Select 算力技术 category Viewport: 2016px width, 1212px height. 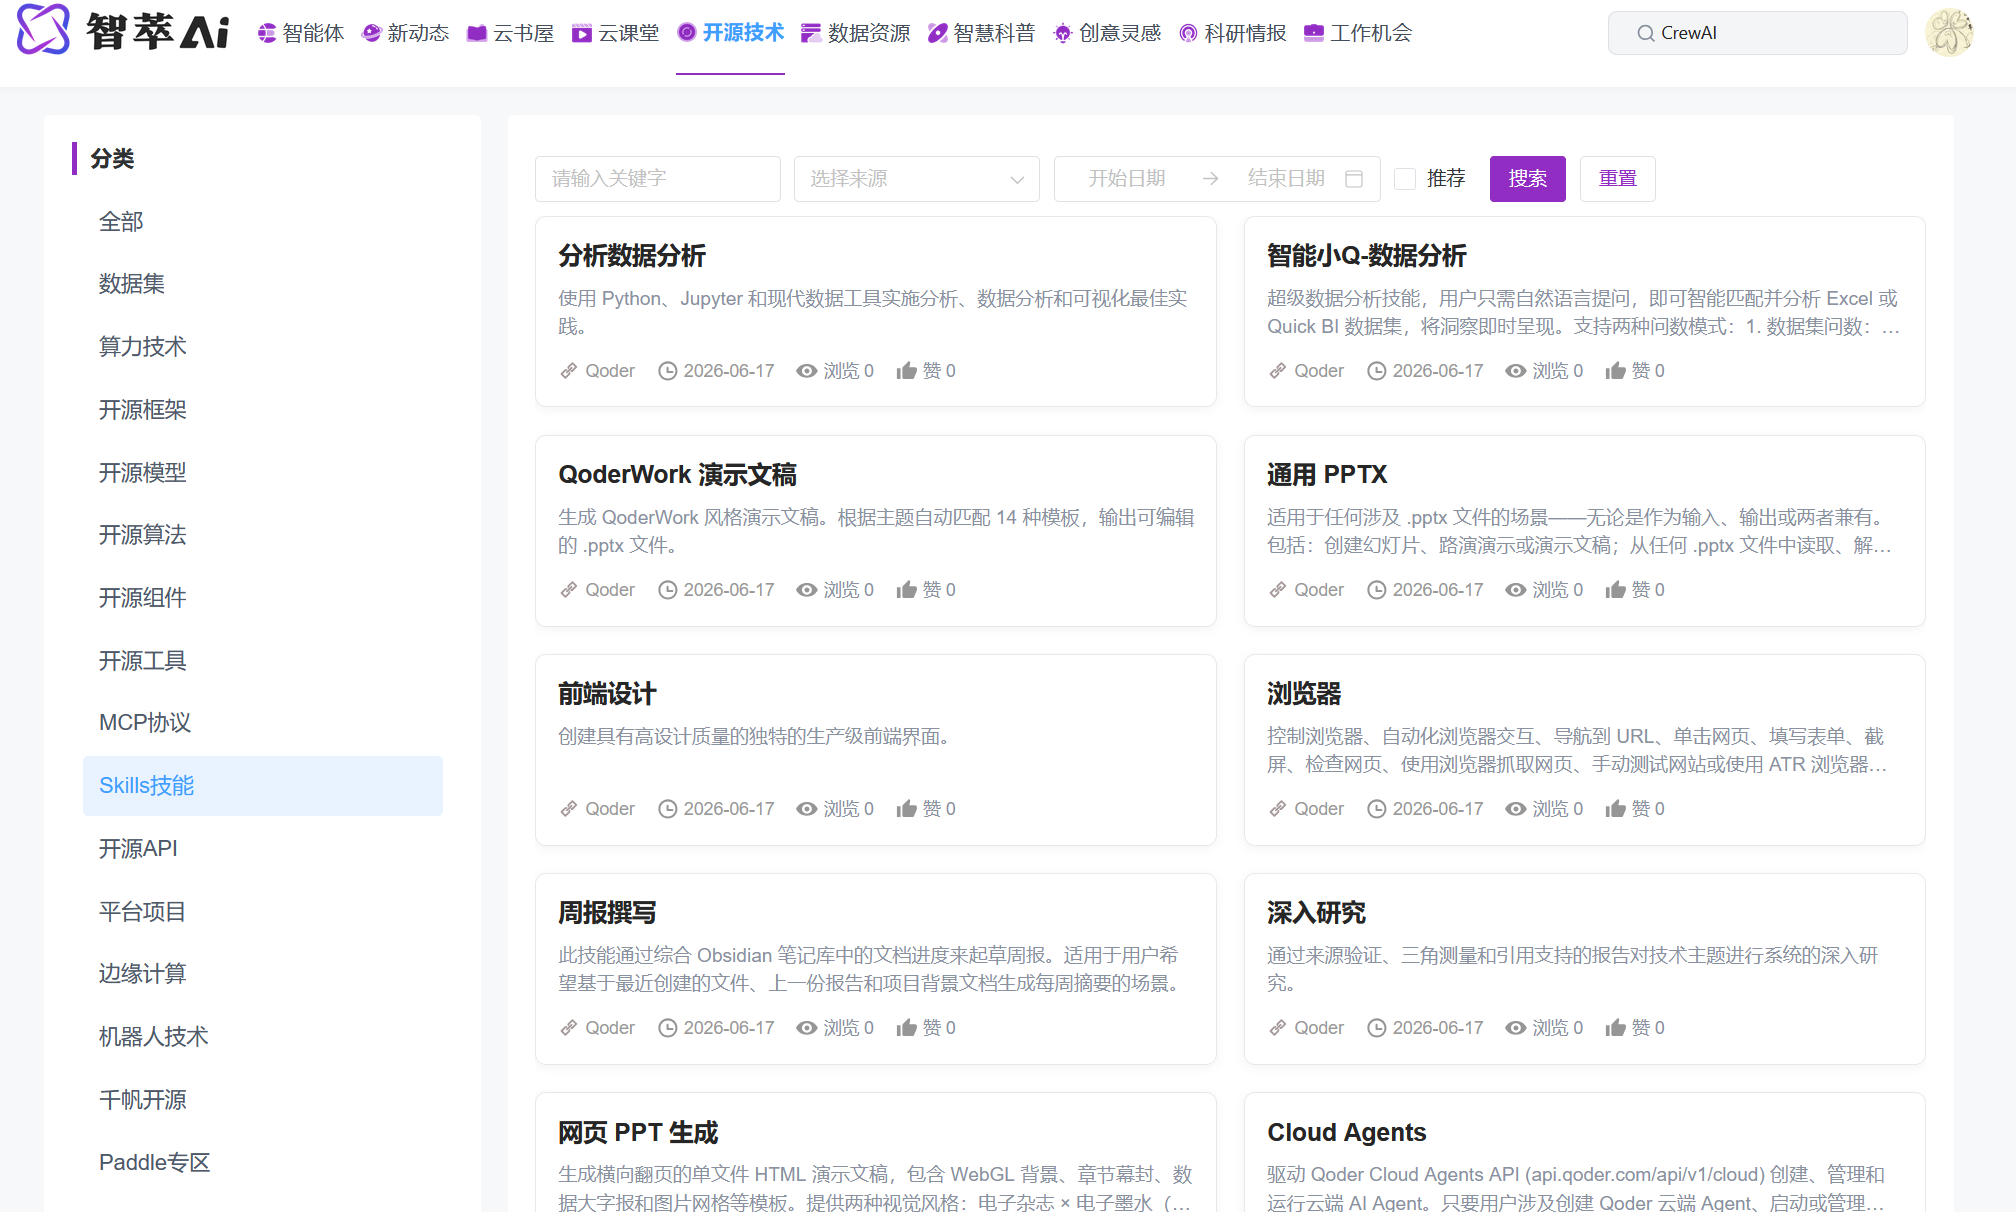263,348
